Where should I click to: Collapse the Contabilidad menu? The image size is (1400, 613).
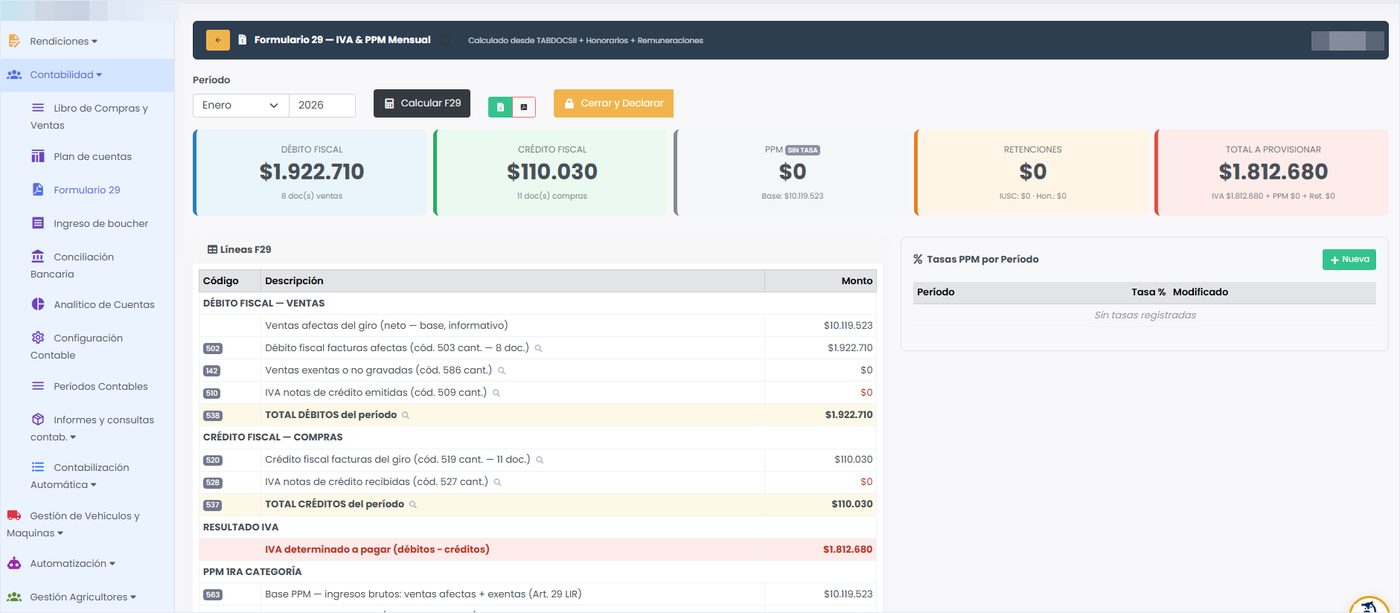(x=66, y=74)
